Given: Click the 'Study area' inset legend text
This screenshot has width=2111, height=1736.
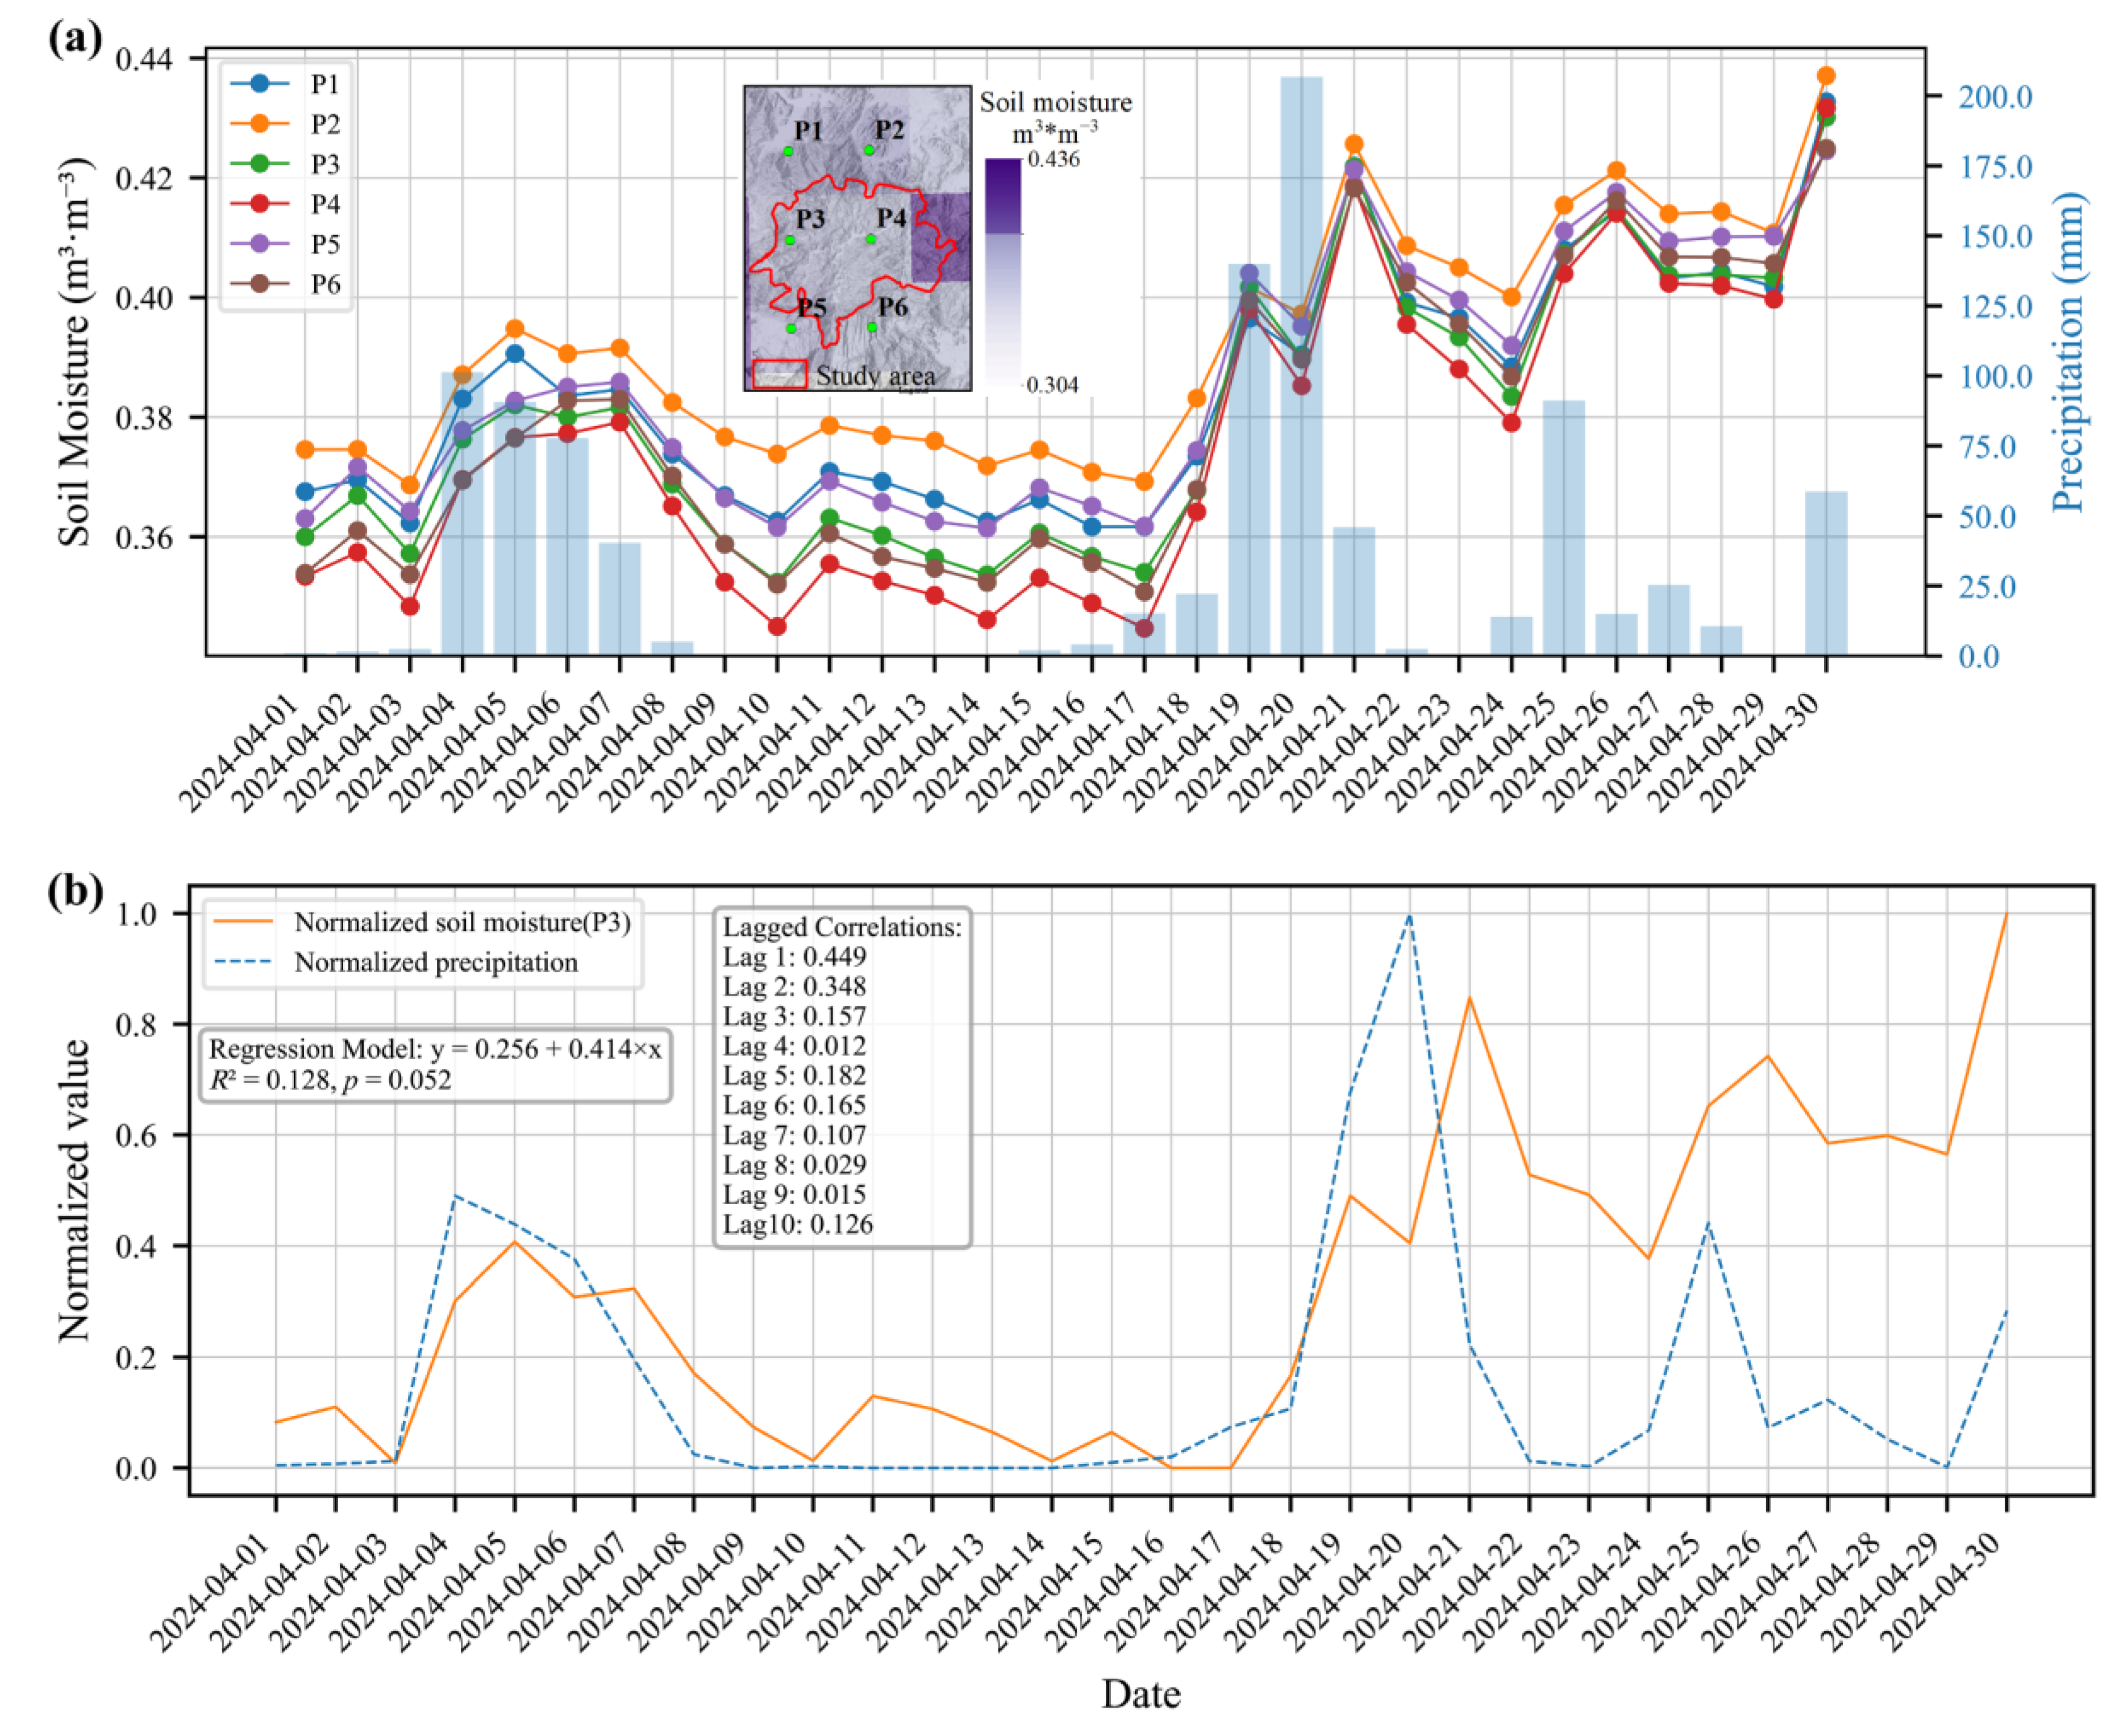Looking at the screenshot, I should (x=876, y=376).
